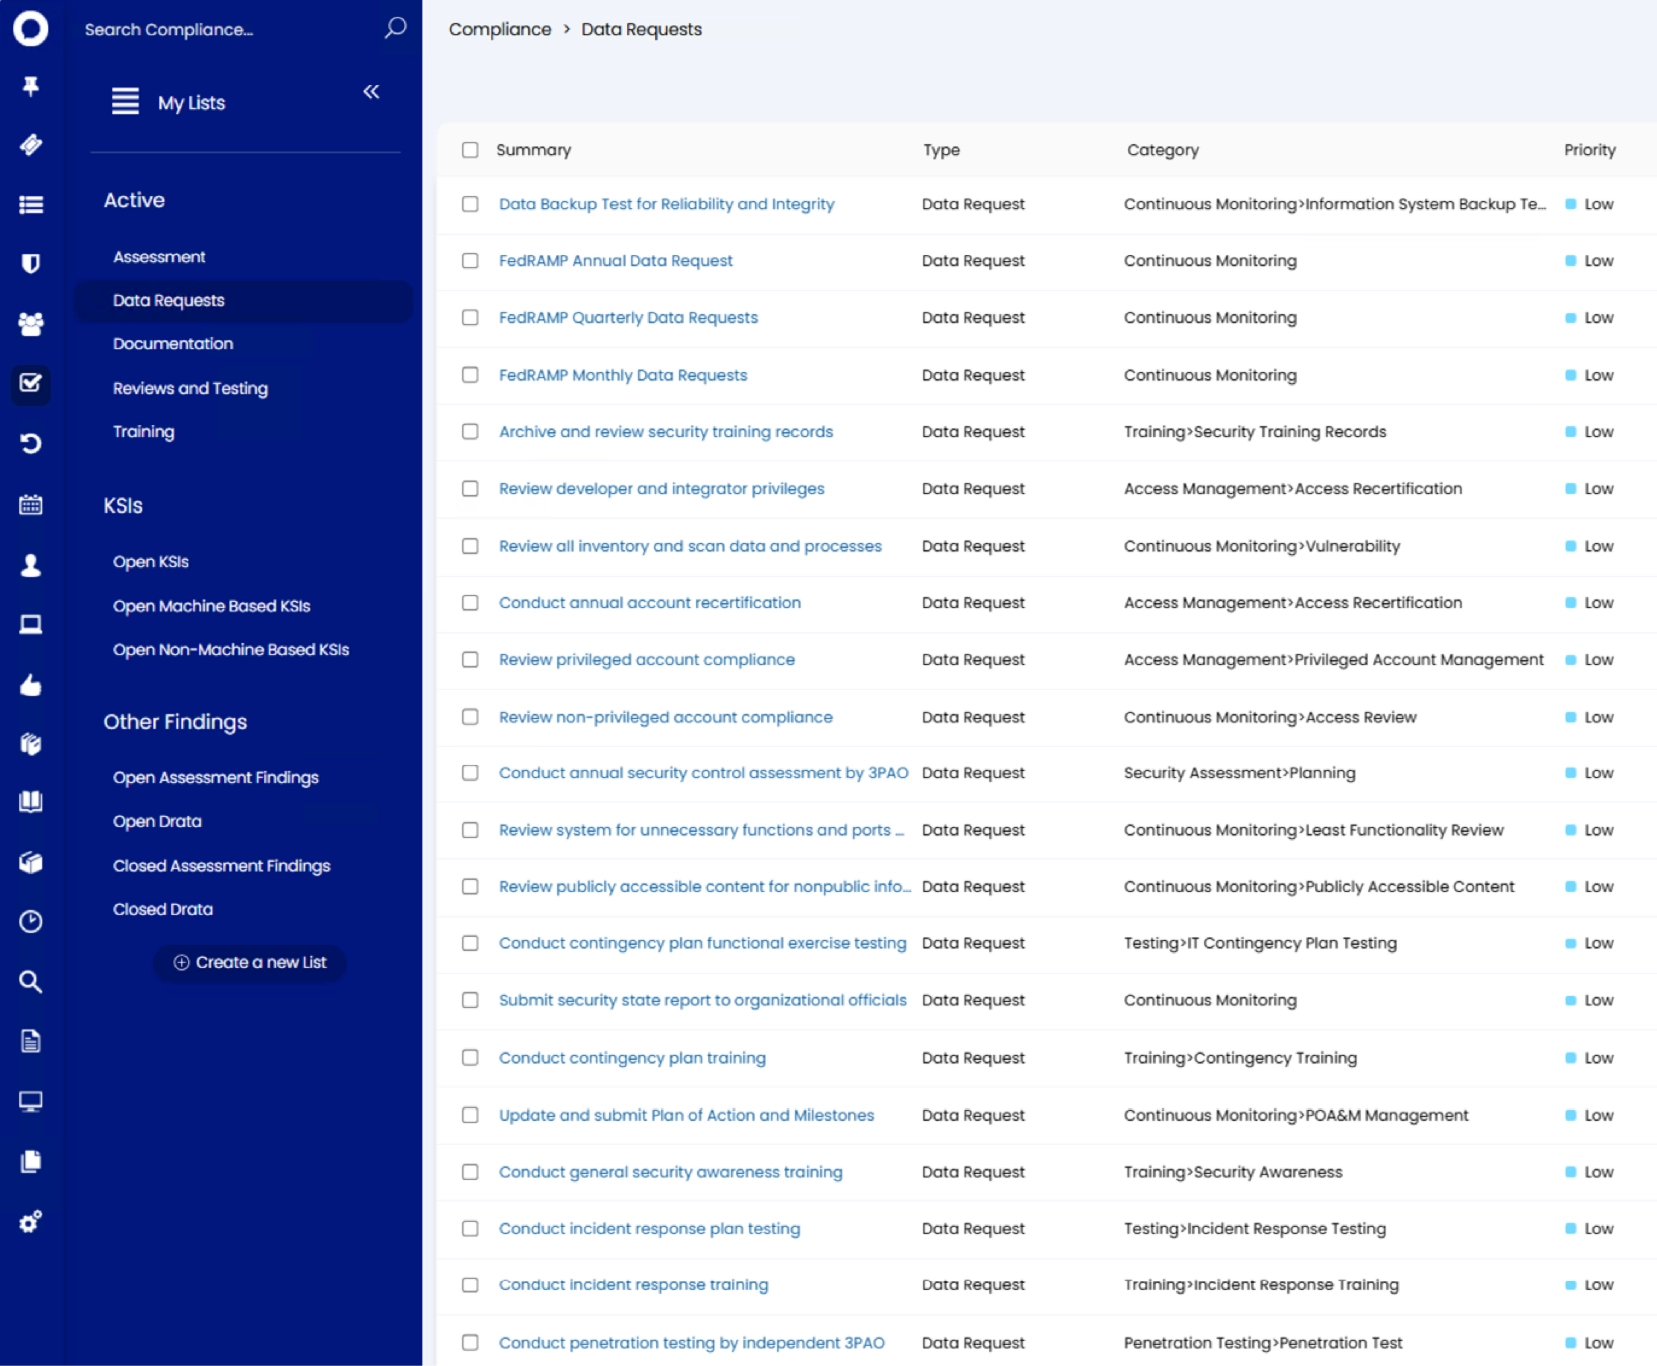Collapse the My Lists panel with double chevron

coord(371,92)
